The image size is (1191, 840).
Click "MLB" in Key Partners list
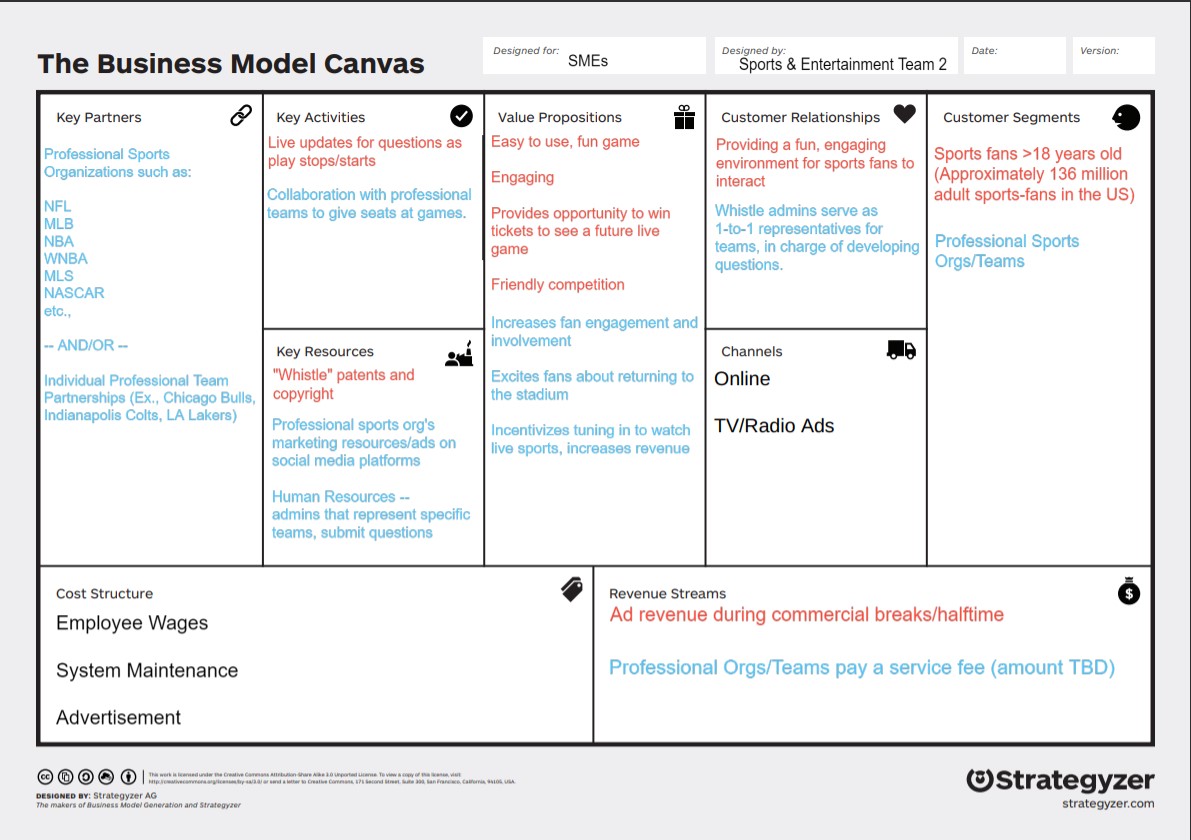click(x=58, y=223)
